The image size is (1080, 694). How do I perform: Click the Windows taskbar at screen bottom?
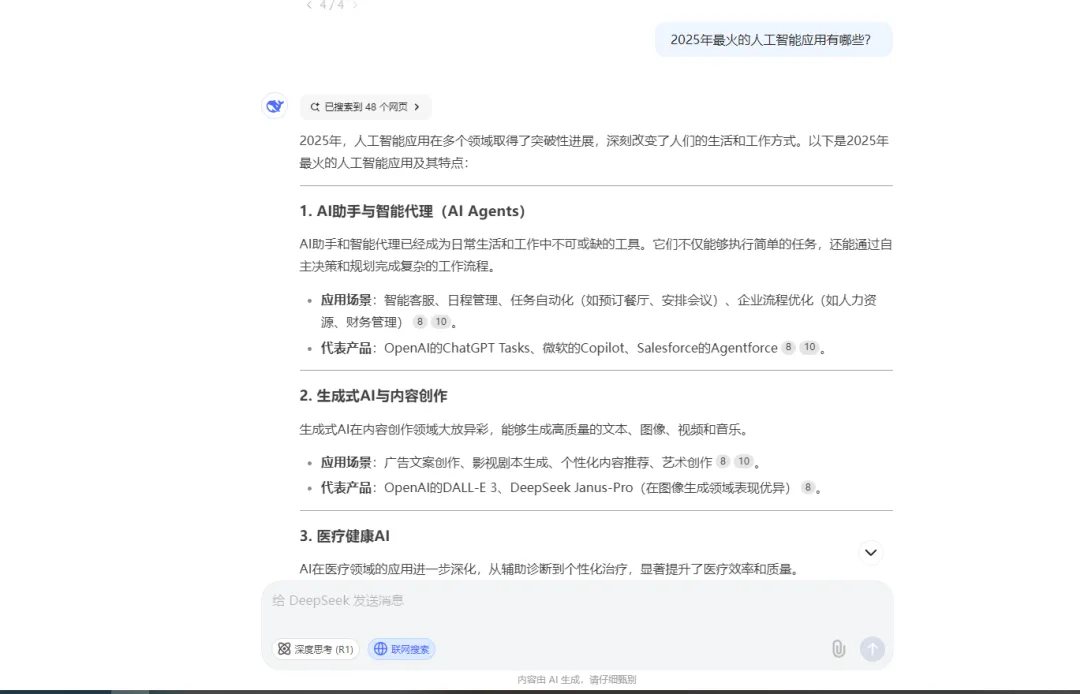click(x=540, y=690)
